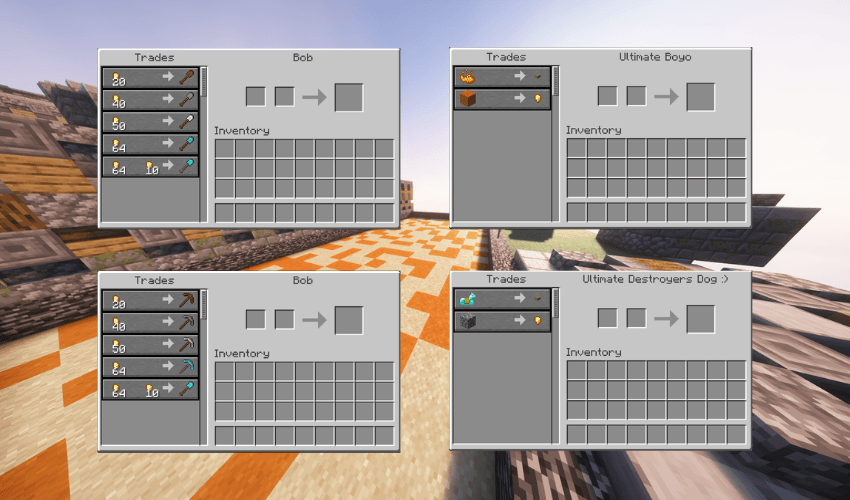Click trades scrollbar handle in Bob shovel window
The image size is (850, 500).
click(204, 82)
